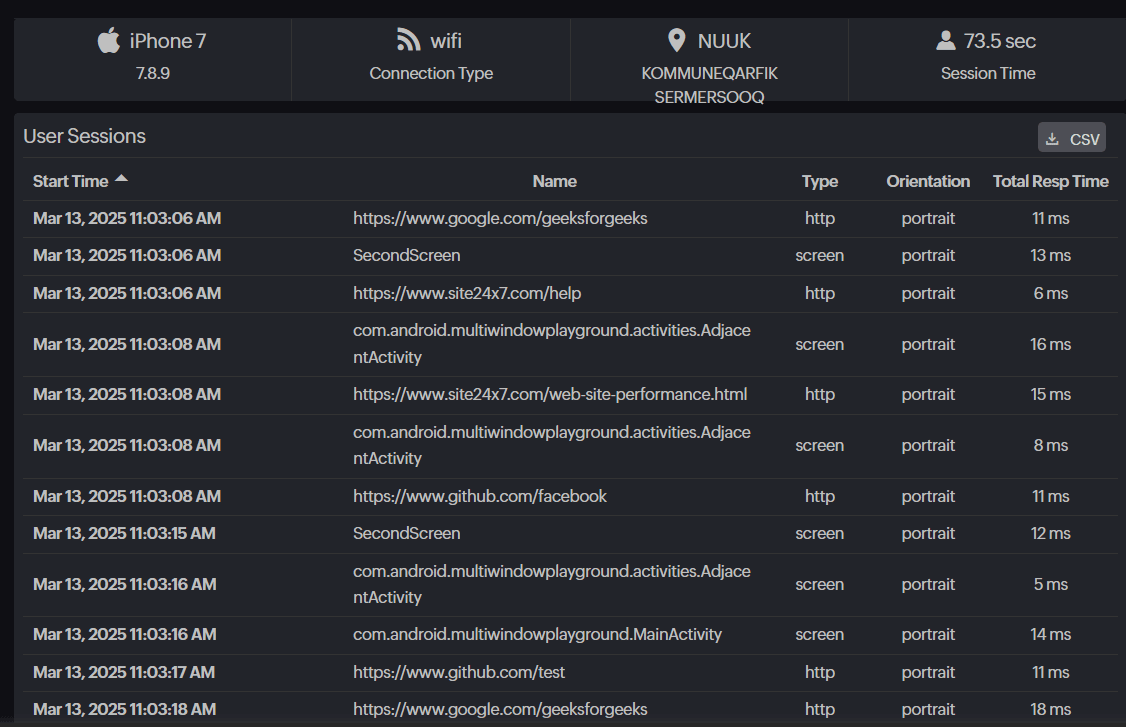
Task: Click the wifi signal icon
Action: tap(408, 40)
